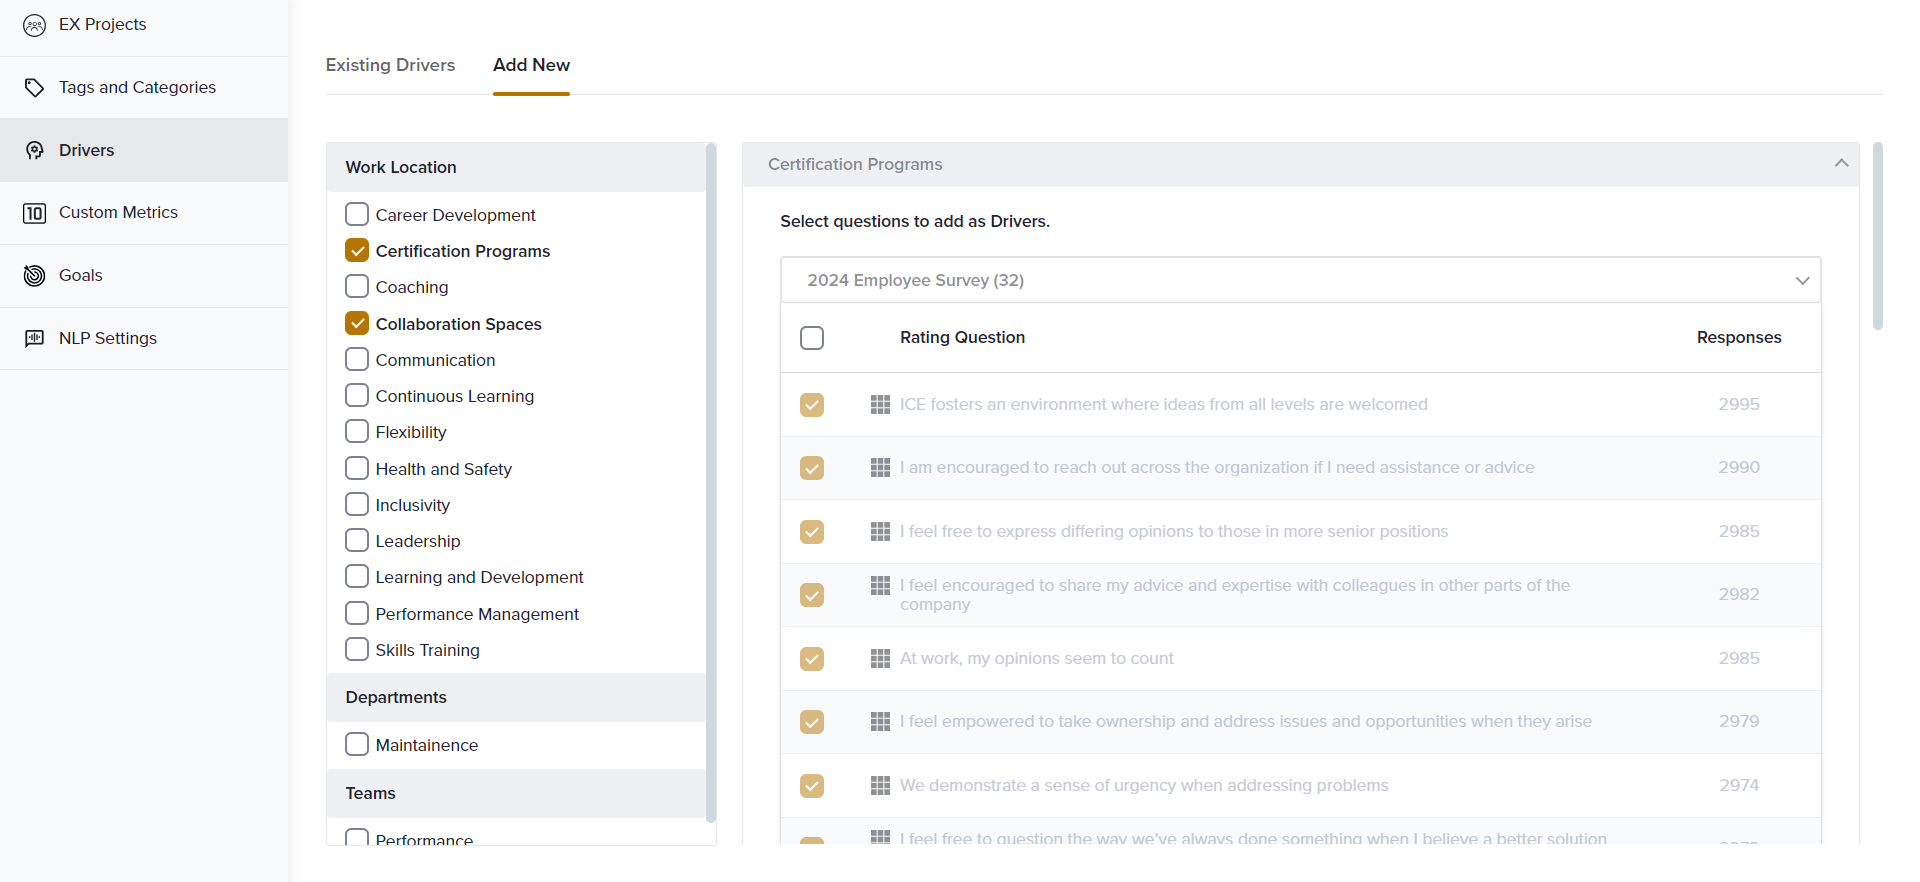The width and height of the screenshot is (1920, 882).
Task: Tick the Maintainence department checkbox
Action: (357, 745)
